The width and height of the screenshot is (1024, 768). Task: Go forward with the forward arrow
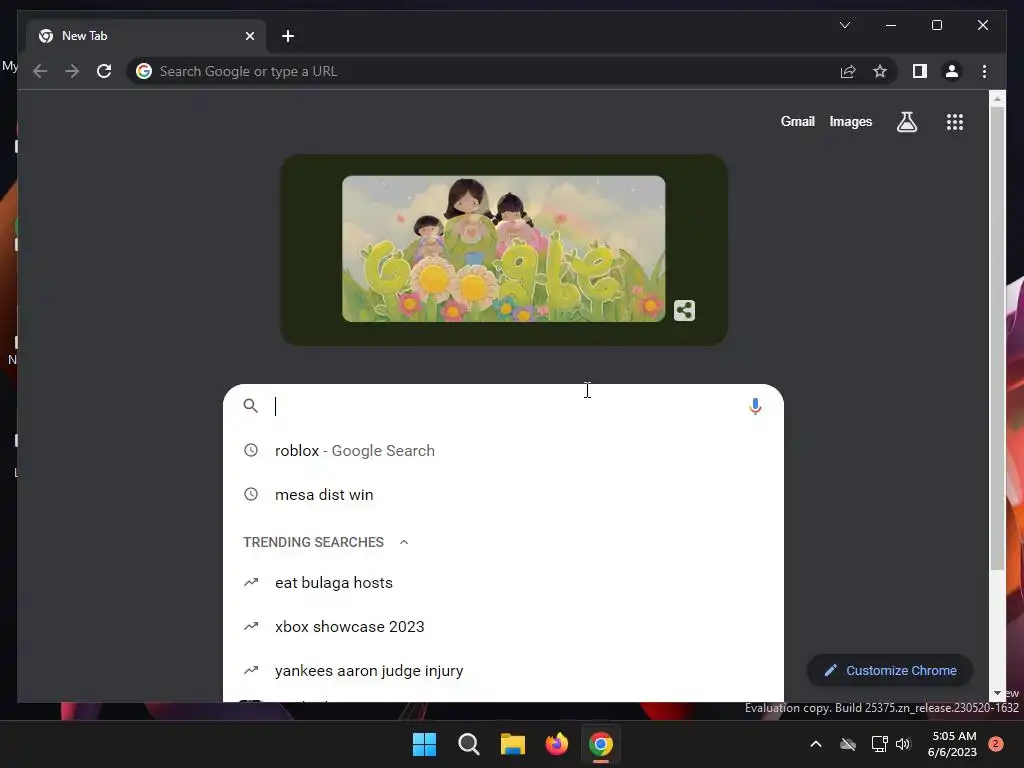click(72, 71)
